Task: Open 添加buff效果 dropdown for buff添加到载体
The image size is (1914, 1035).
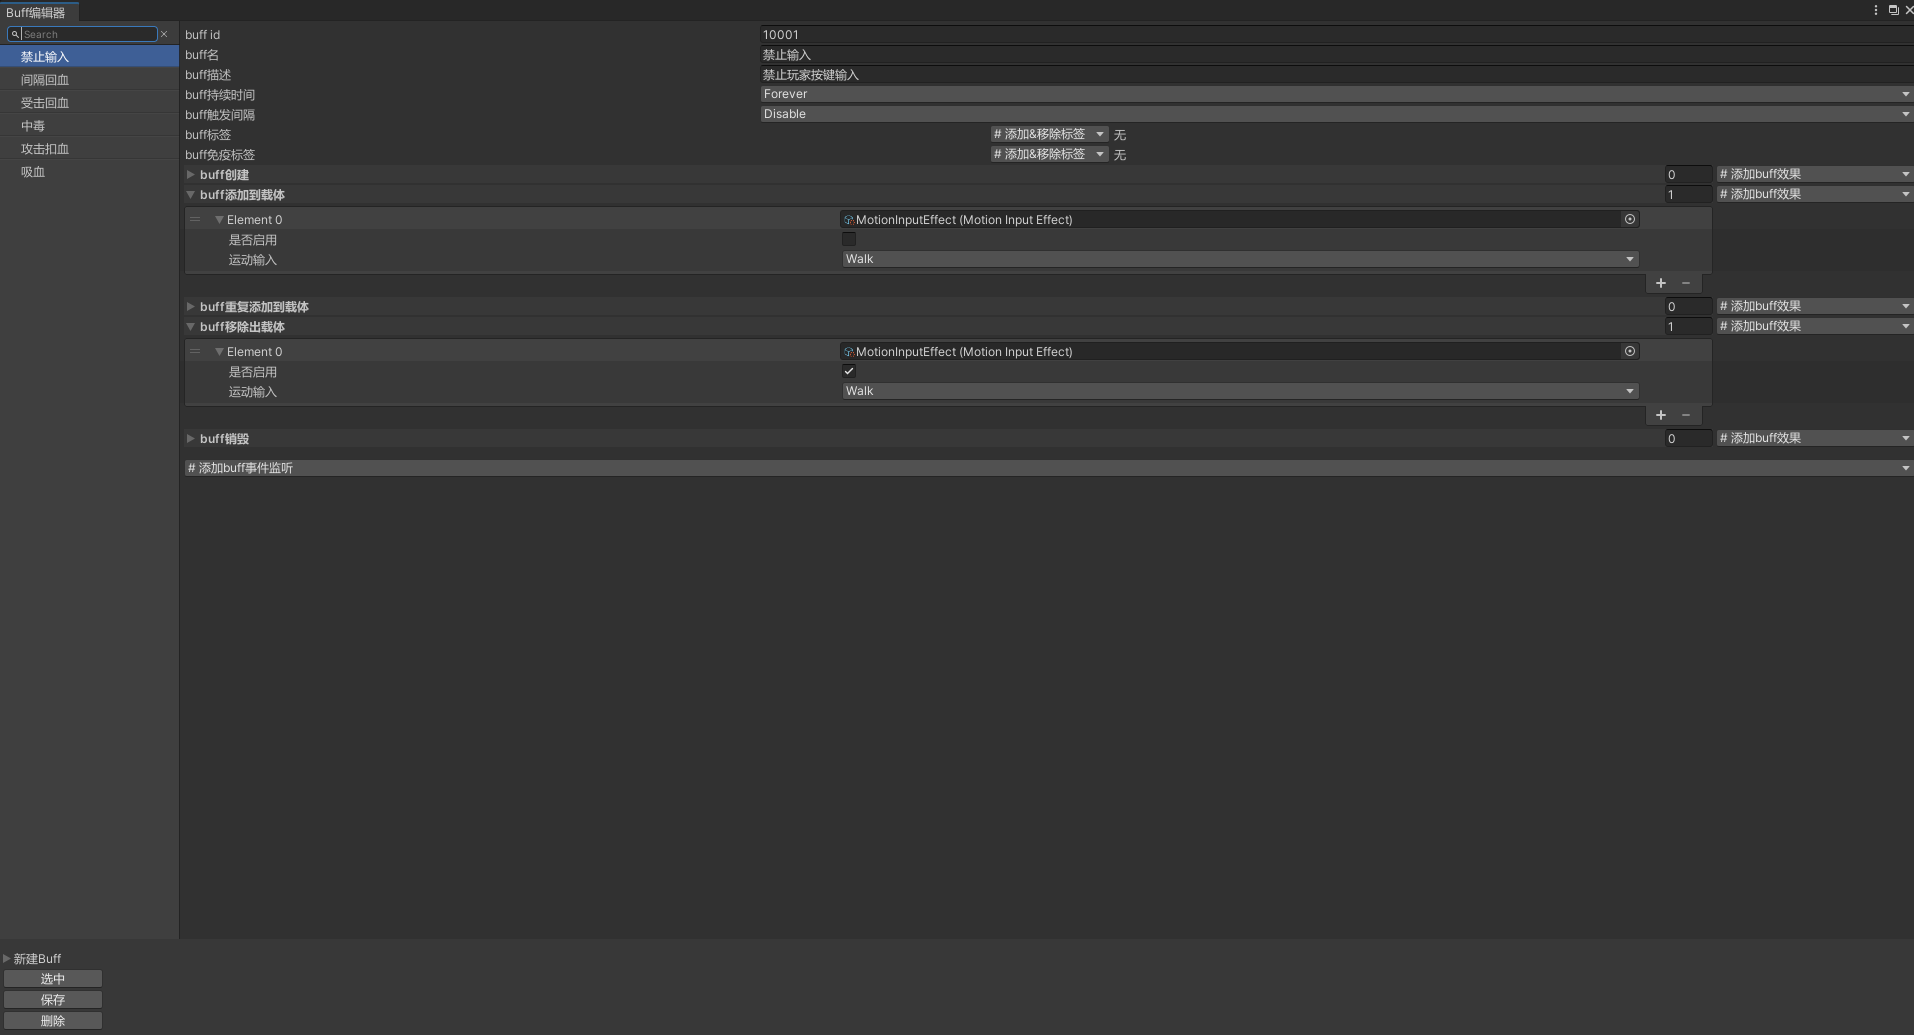Action: point(1814,194)
